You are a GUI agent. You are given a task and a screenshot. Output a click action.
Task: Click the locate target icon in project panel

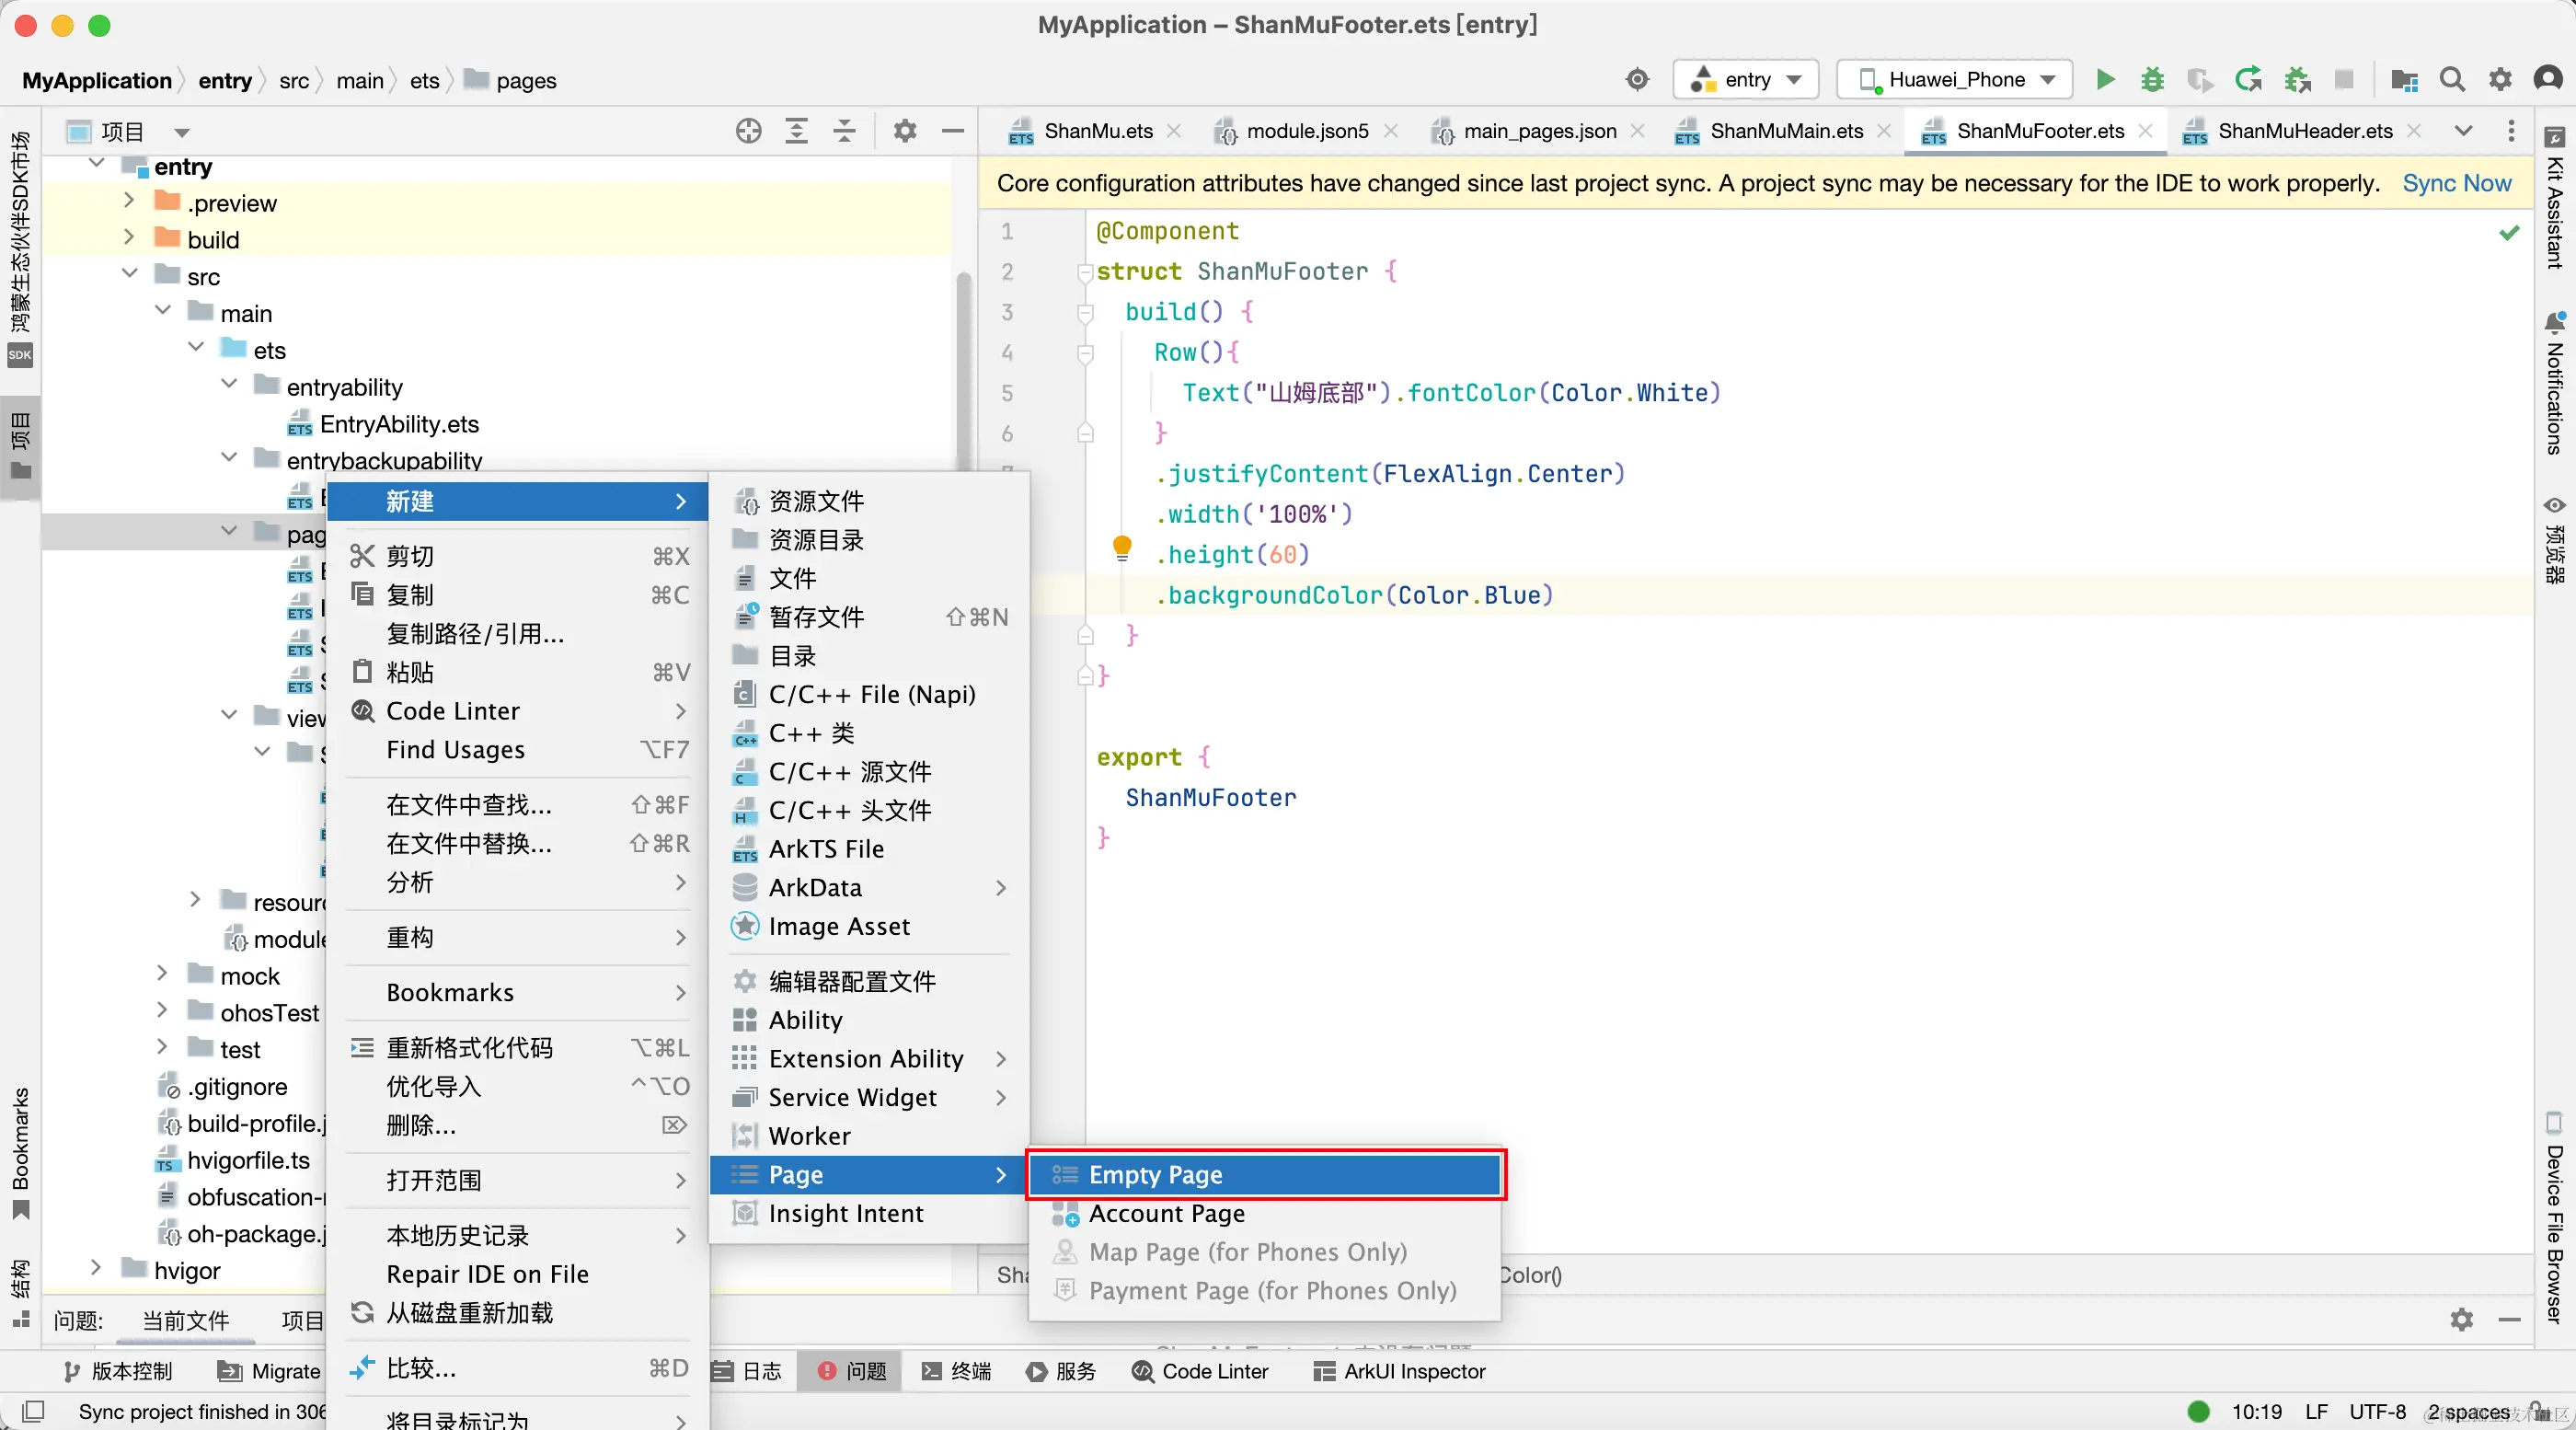coord(748,131)
